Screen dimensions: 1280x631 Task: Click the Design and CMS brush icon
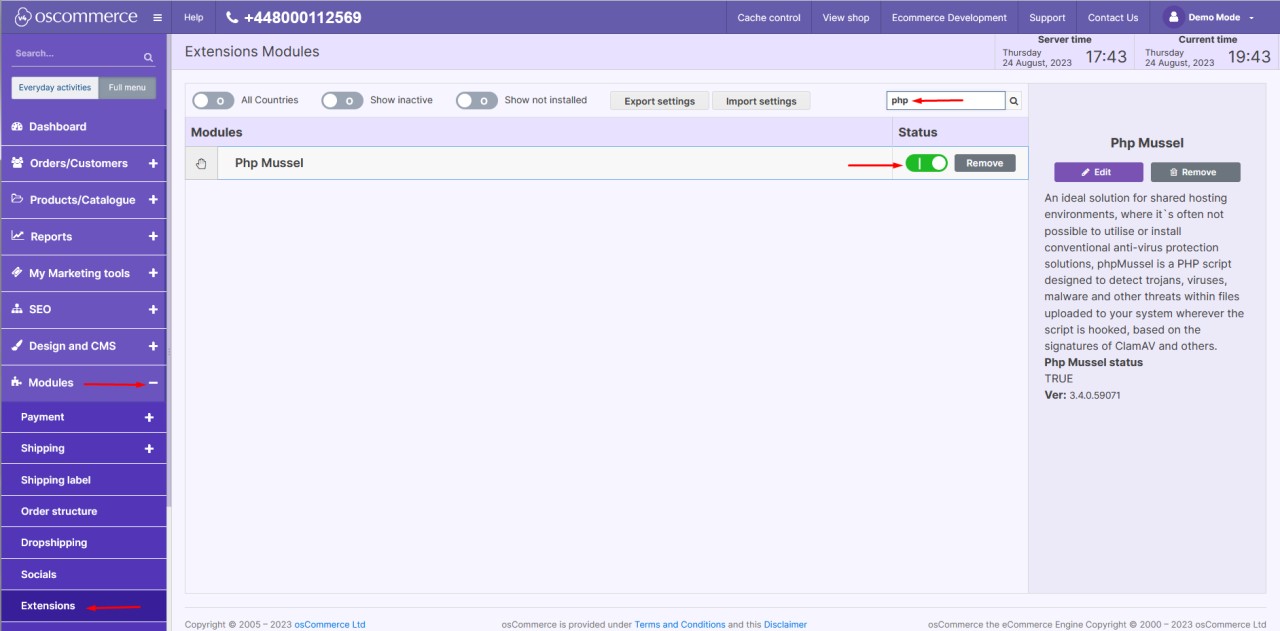coord(17,345)
